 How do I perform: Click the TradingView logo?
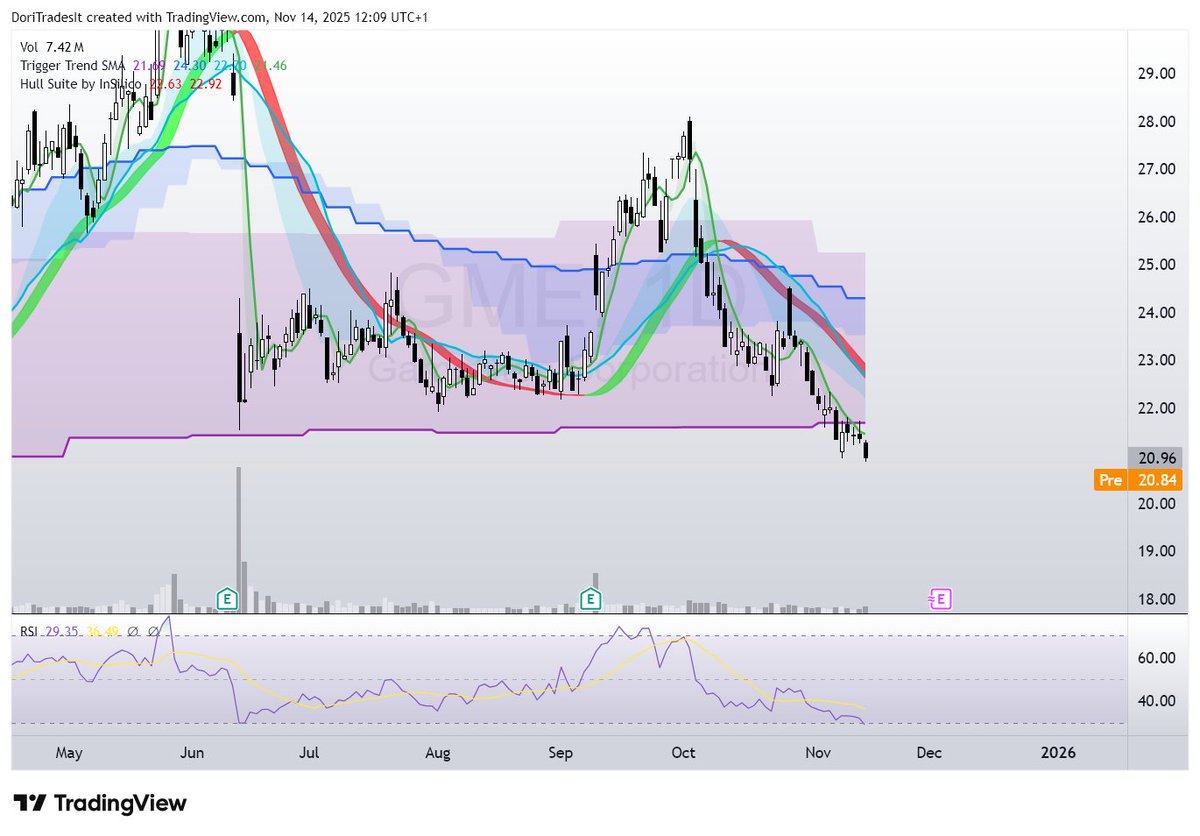[x=100, y=802]
